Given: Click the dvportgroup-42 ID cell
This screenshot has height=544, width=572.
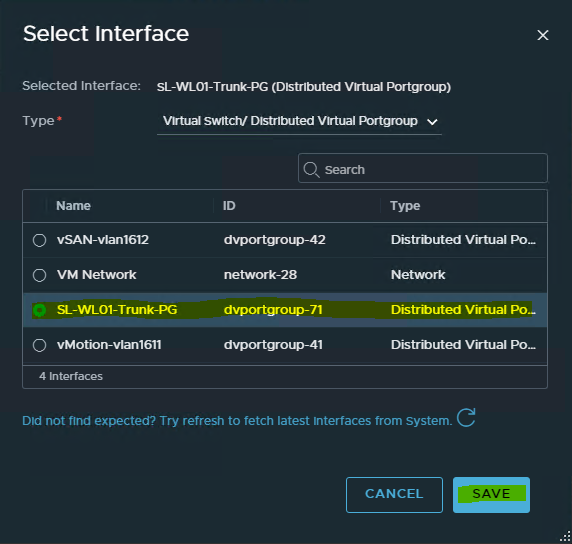Looking at the screenshot, I should point(274,240).
